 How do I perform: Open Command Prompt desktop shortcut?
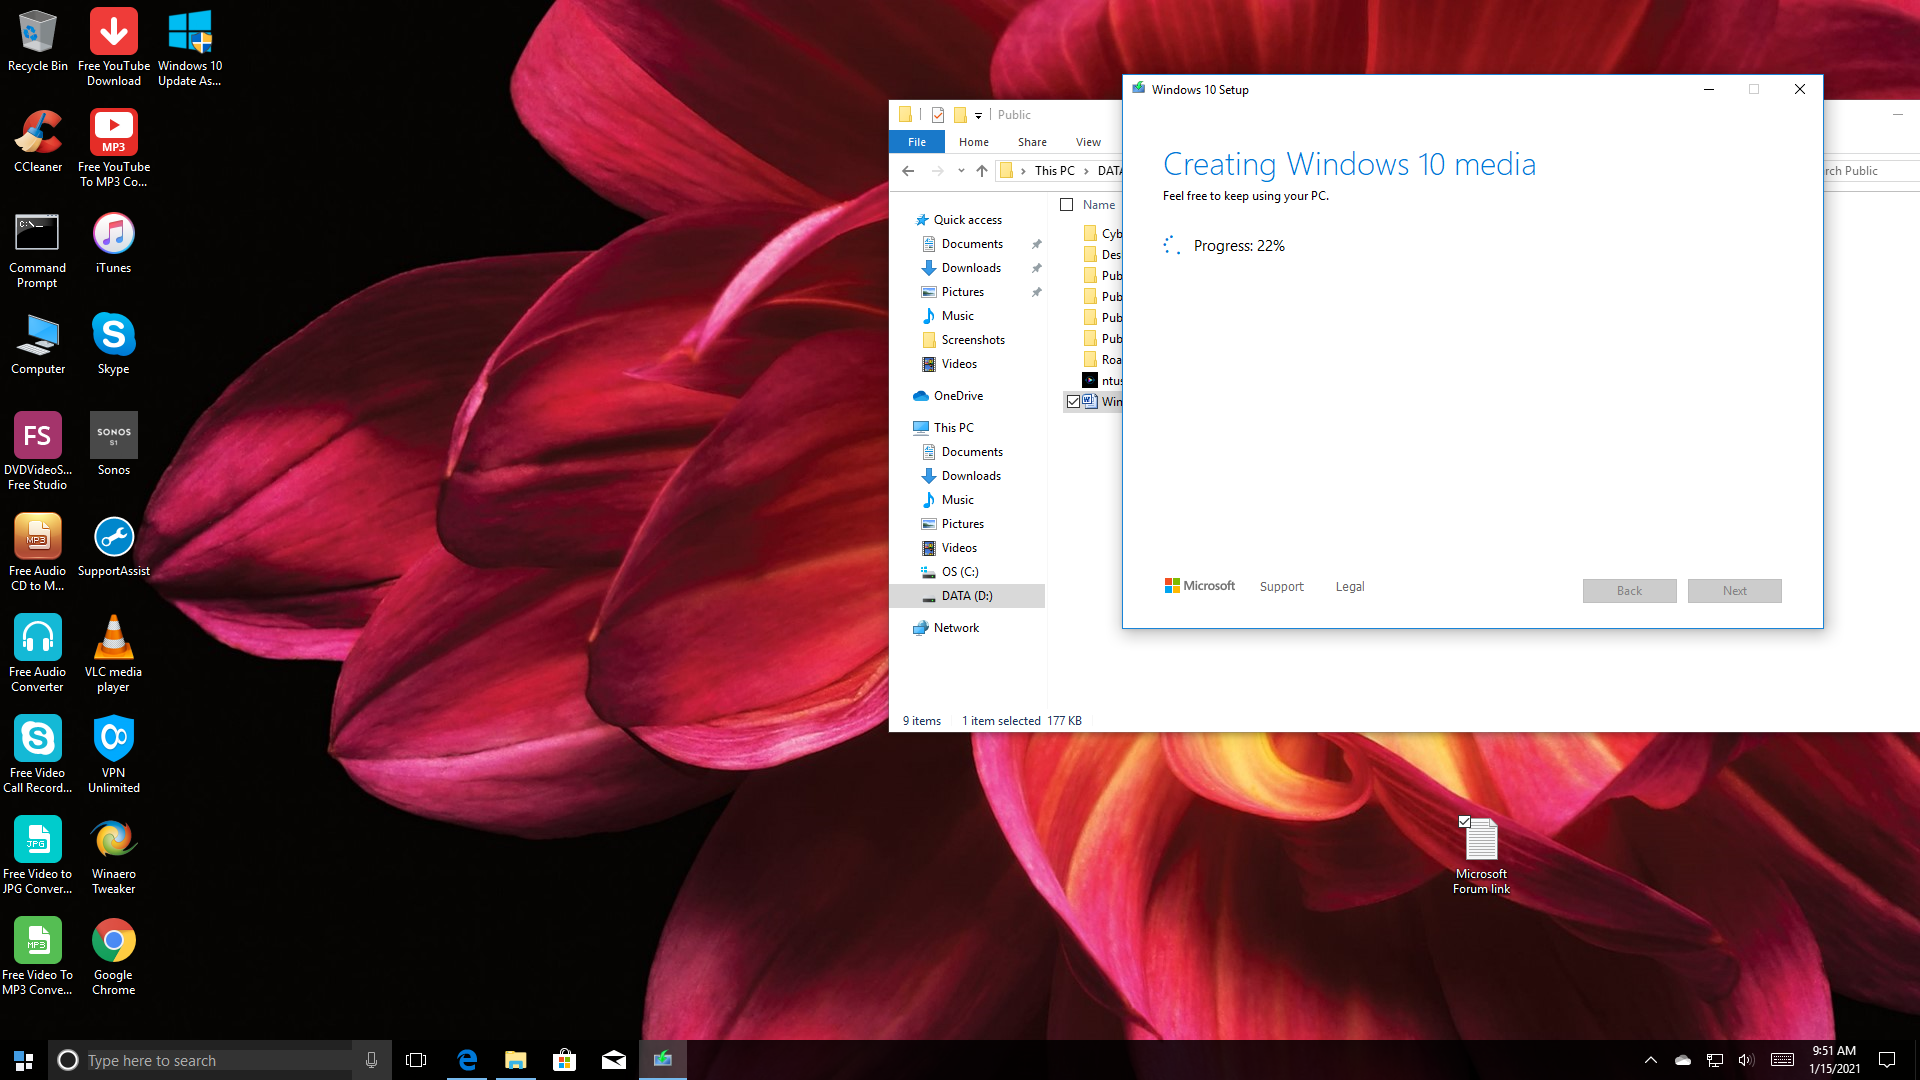pyautogui.click(x=38, y=250)
